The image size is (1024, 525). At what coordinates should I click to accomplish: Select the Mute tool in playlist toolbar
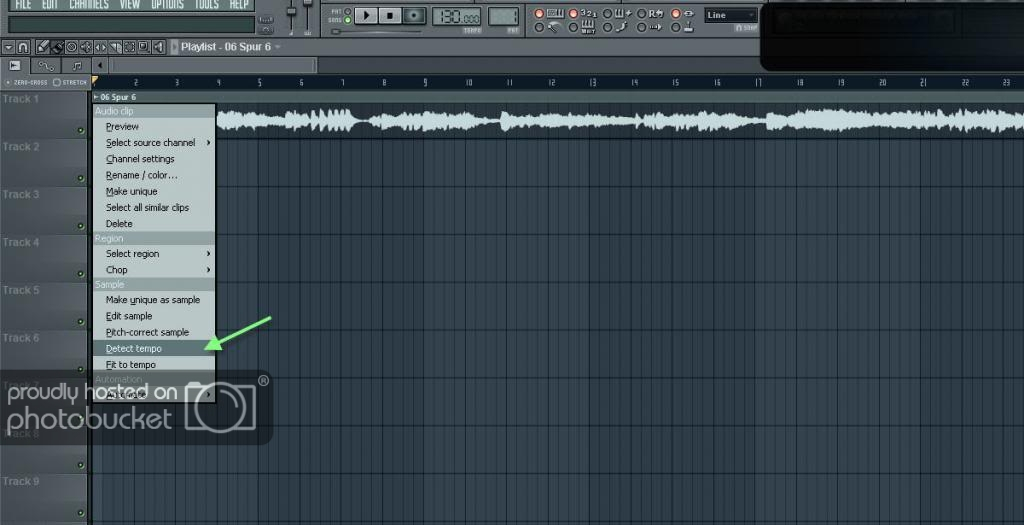(86, 47)
